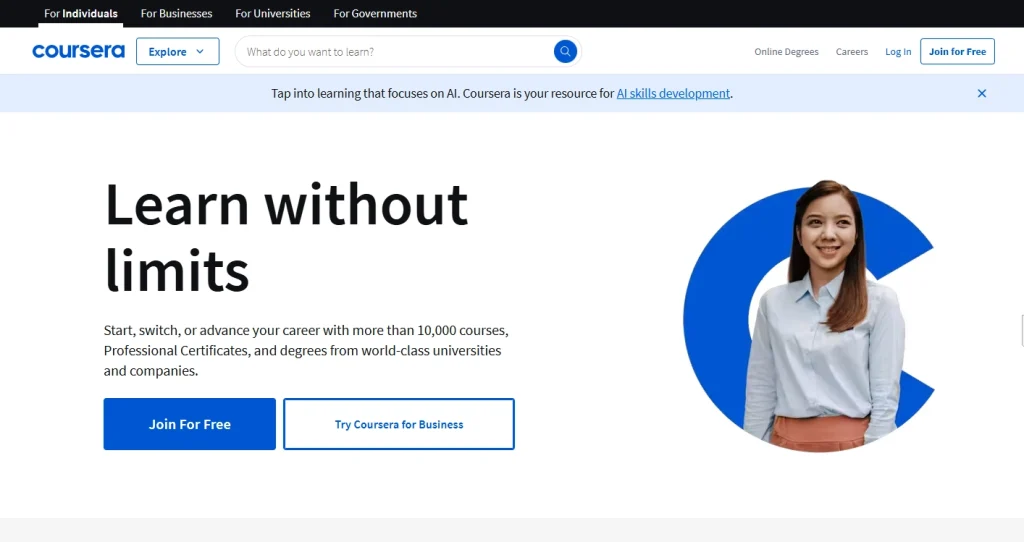Dismiss the AI learning banner with X
The width and height of the screenshot is (1024, 542).
point(981,93)
